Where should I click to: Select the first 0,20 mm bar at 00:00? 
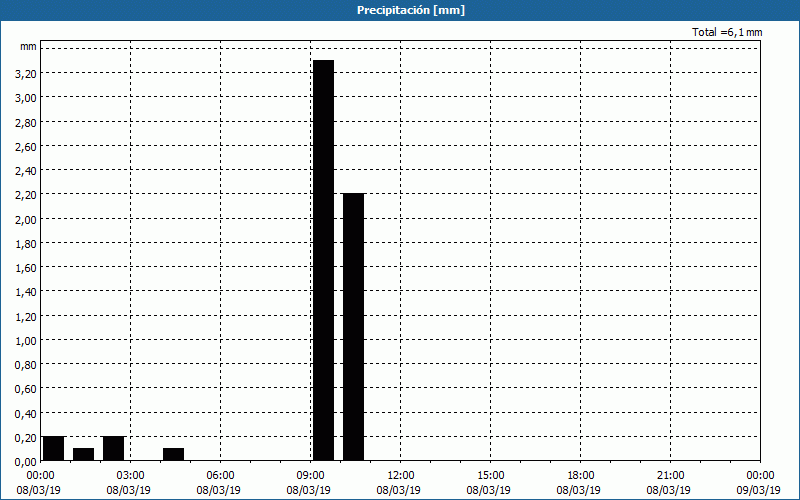pos(54,448)
